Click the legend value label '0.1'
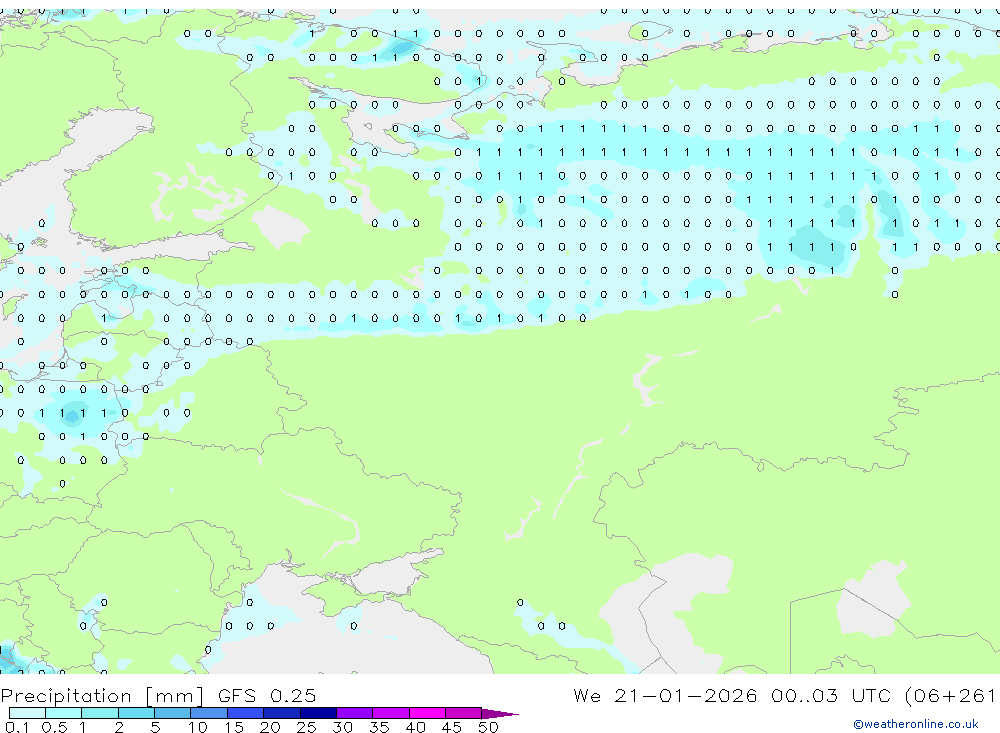Viewport: 1000px width, 733px height. 17,727
